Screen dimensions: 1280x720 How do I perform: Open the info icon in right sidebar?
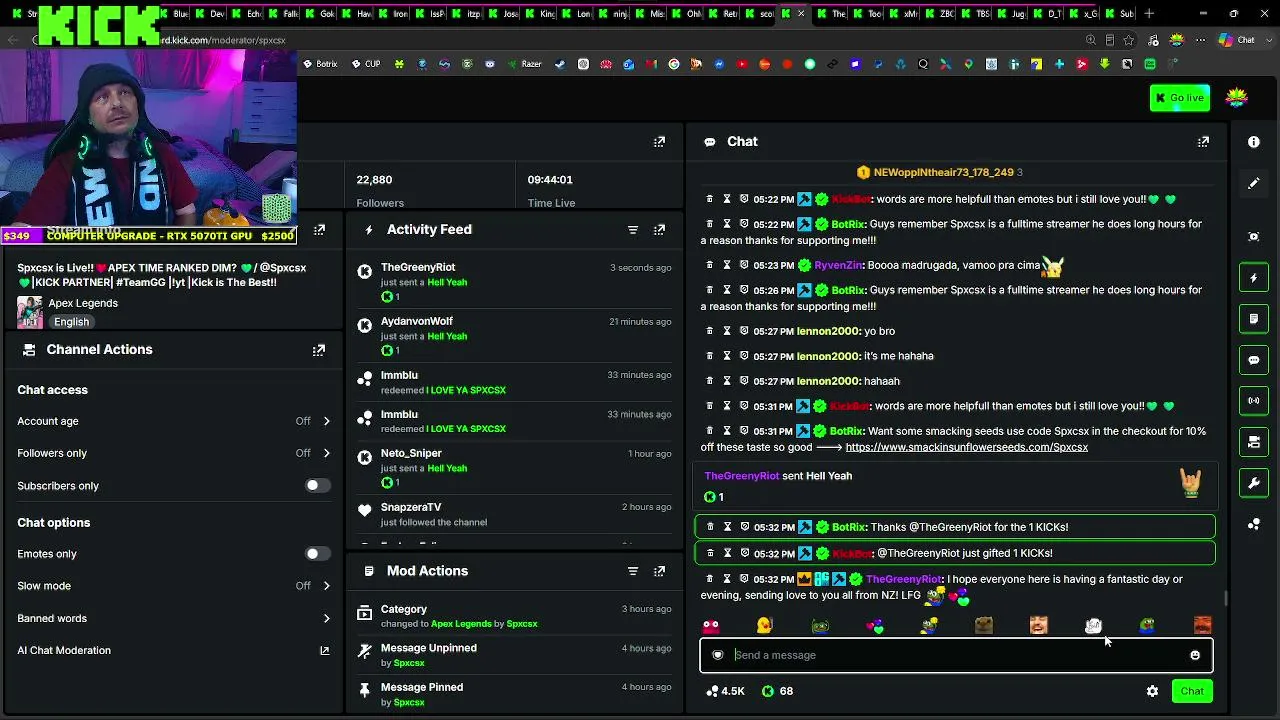point(1254,142)
